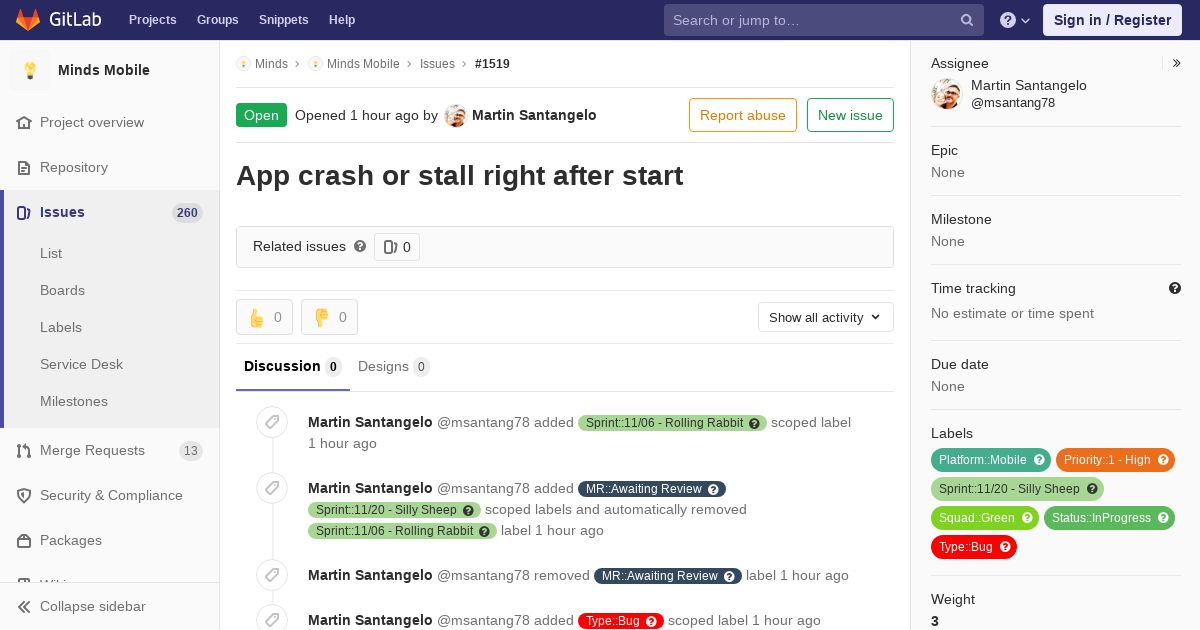Viewport: 1200px width, 630px height.
Task: Click the help icon on the added MR::Awaiting Review label
Action: click(x=713, y=489)
